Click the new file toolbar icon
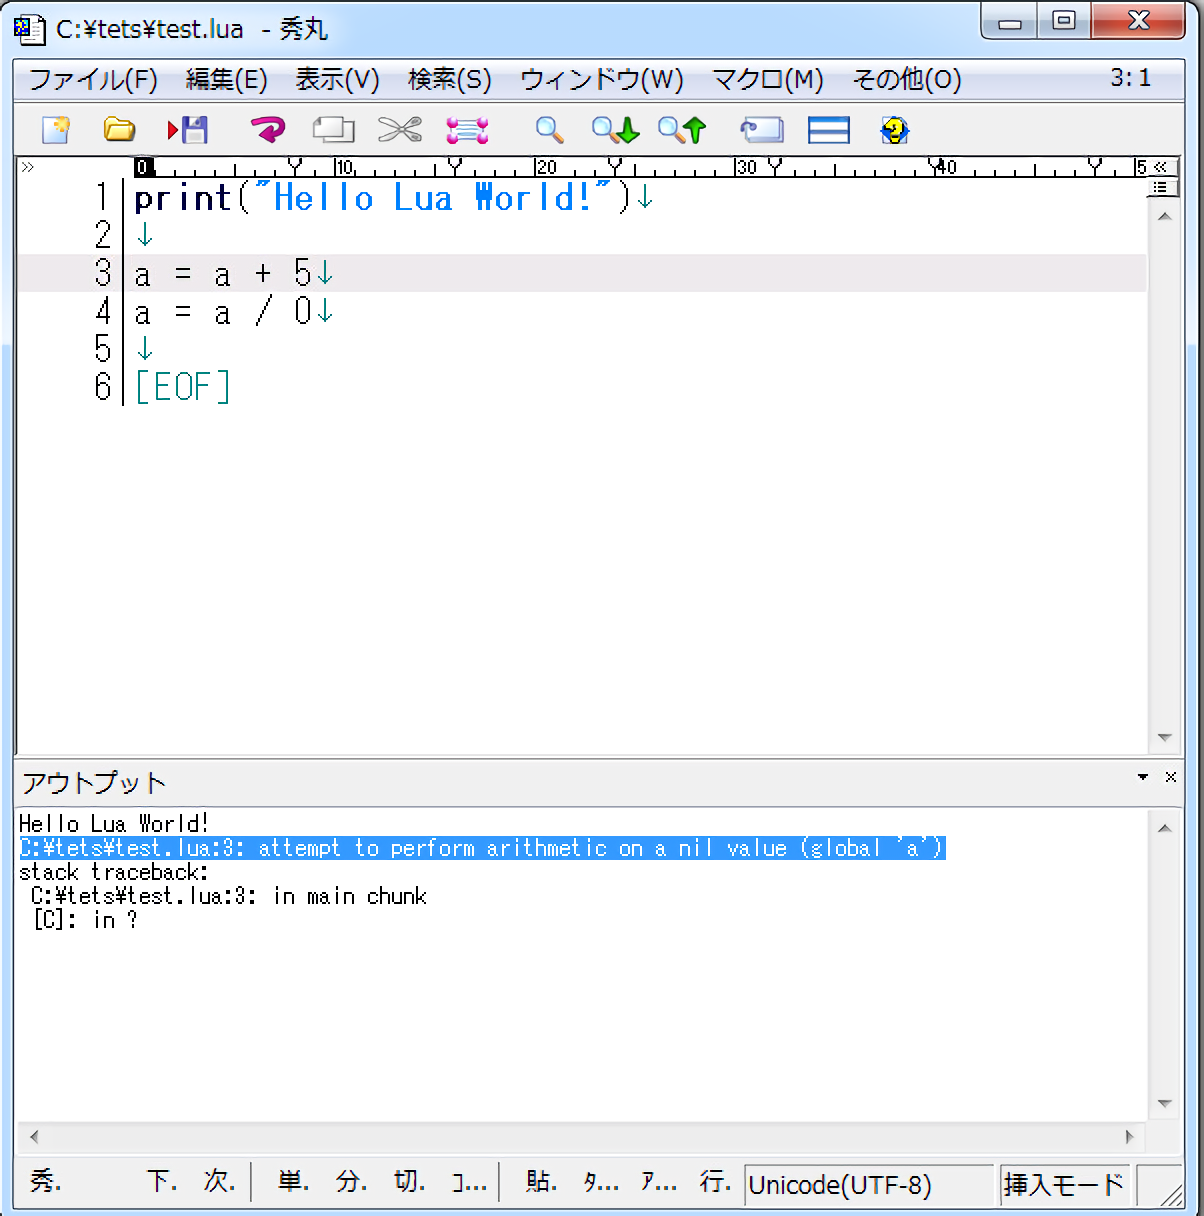 [56, 130]
